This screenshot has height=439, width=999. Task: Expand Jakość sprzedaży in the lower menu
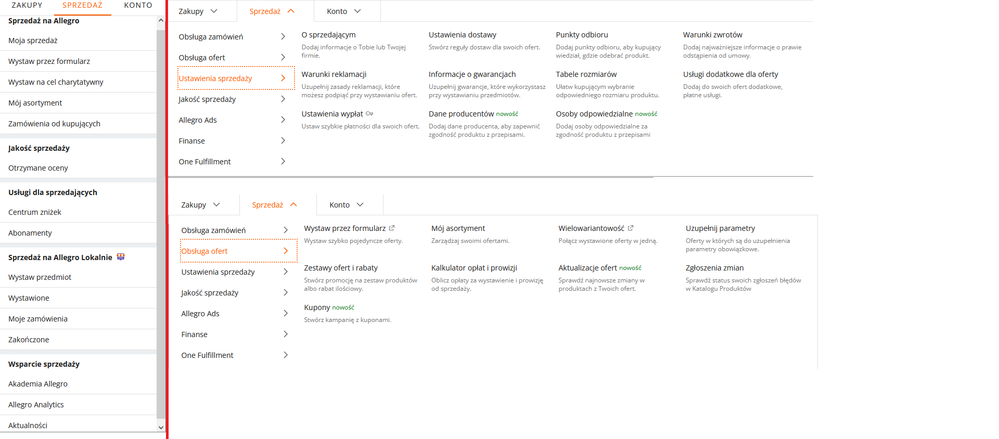(234, 293)
